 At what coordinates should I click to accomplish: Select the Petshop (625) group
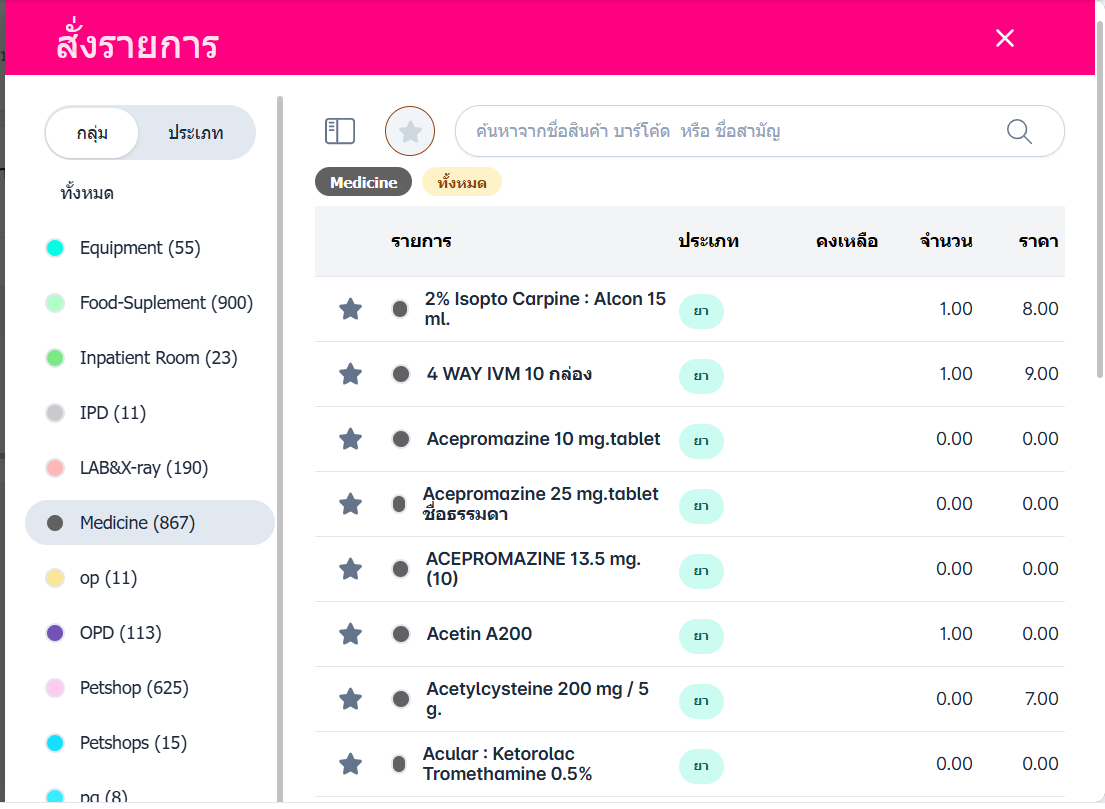point(149,688)
